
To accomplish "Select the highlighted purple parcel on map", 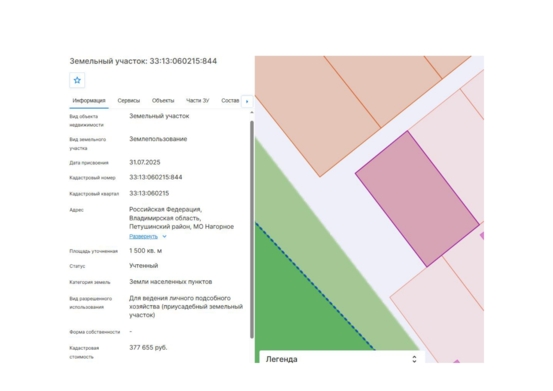I will pos(417,199).
